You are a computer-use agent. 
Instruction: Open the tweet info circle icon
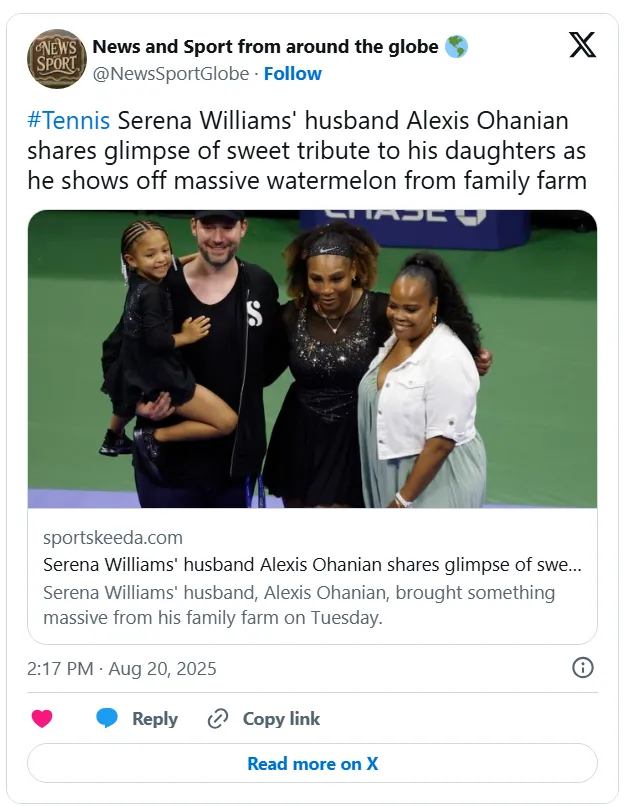582,668
